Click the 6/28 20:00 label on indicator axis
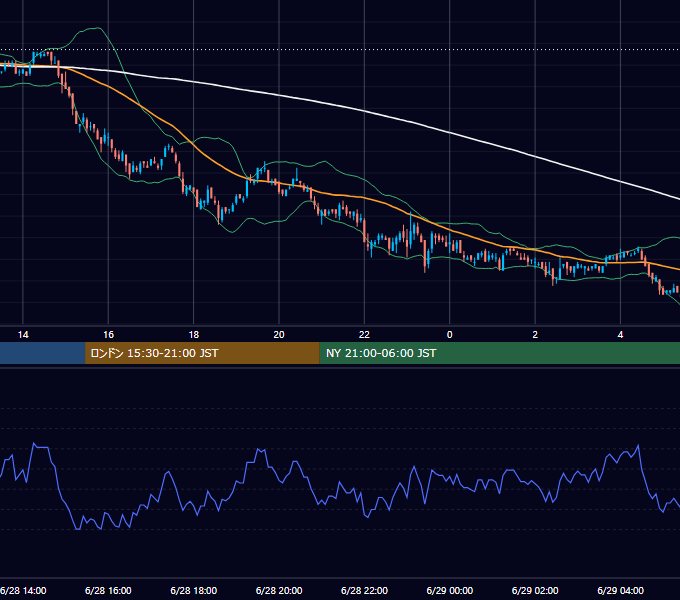Screen dimensions: 680x600 click(279, 590)
